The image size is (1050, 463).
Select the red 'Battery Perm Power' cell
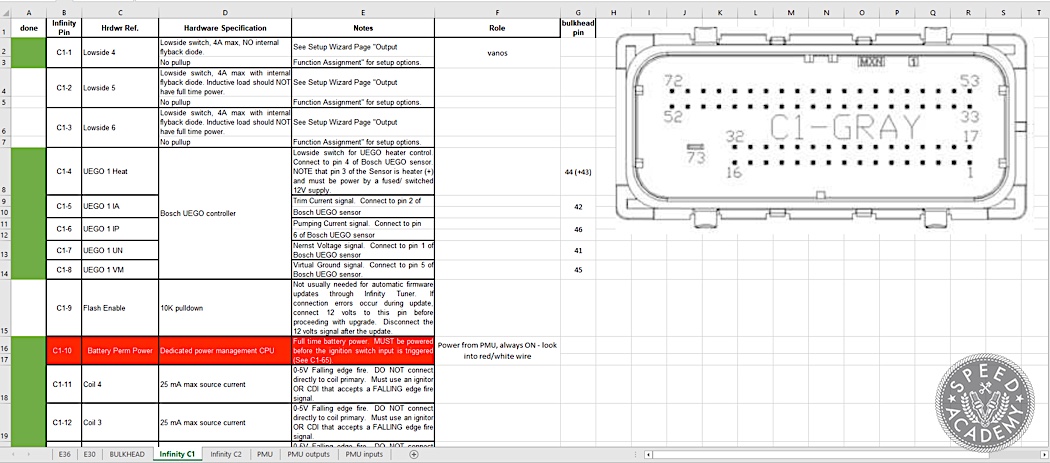coord(120,351)
